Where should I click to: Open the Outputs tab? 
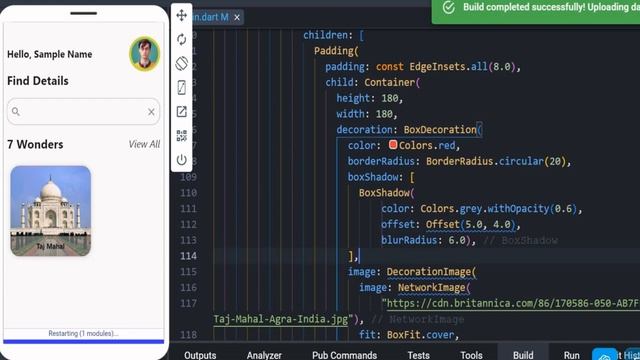point(200,355)
